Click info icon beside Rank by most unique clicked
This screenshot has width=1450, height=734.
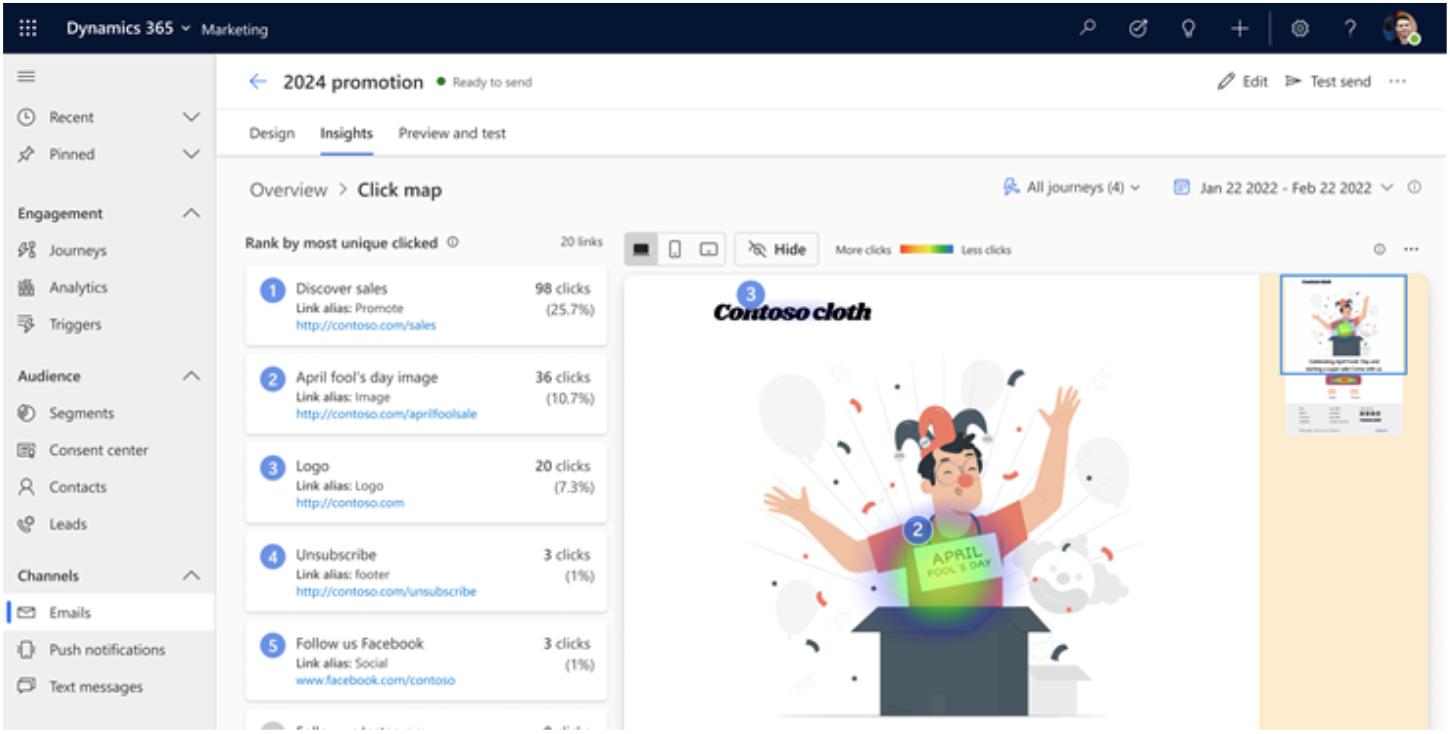[453, 242]
